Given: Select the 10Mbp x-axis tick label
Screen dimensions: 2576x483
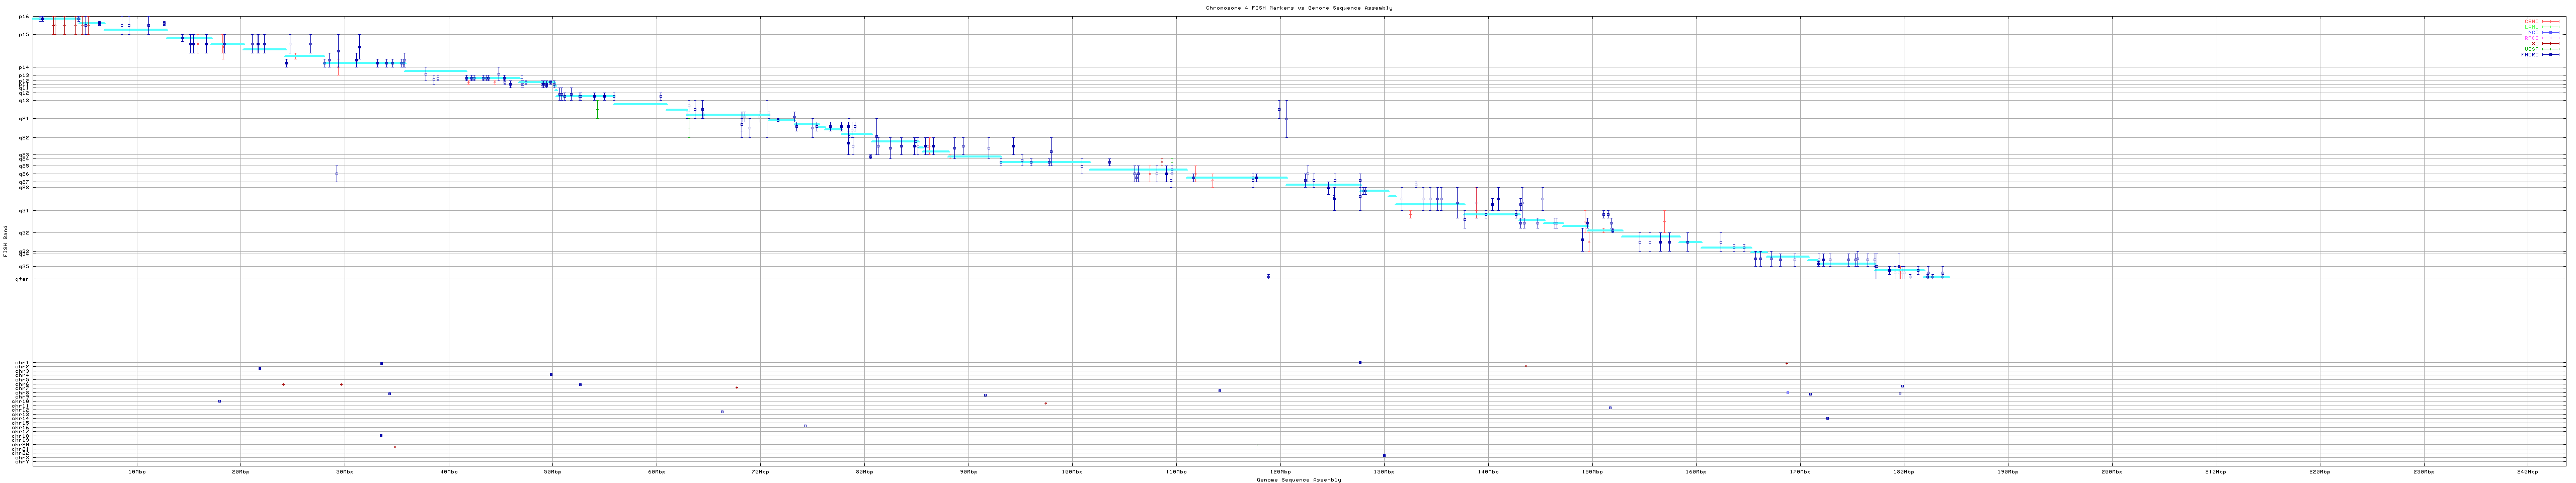Looking at the screenshot, I should click(137, 471).
